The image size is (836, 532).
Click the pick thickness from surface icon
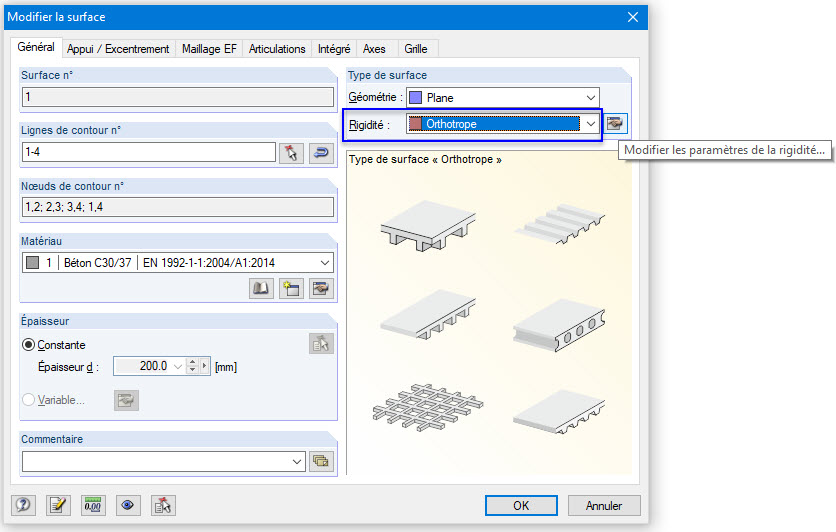click(x=321, y=344)
